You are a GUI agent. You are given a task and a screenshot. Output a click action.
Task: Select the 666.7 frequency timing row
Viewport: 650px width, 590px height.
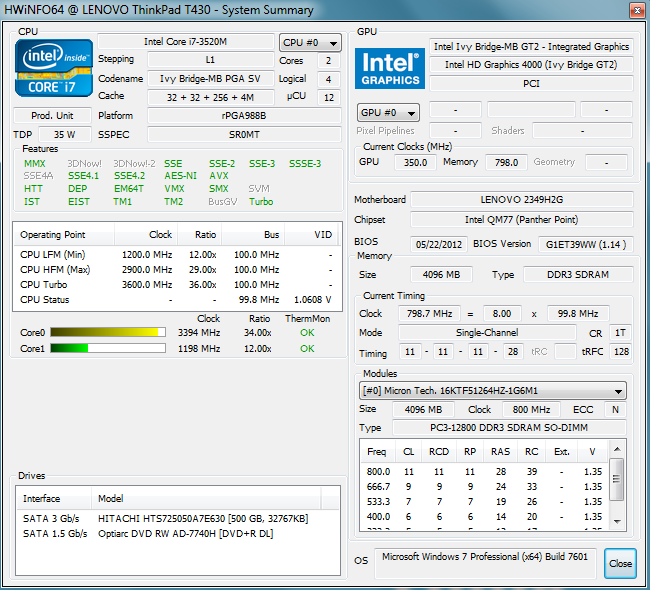pyautogui.click(x=484, y=487)
